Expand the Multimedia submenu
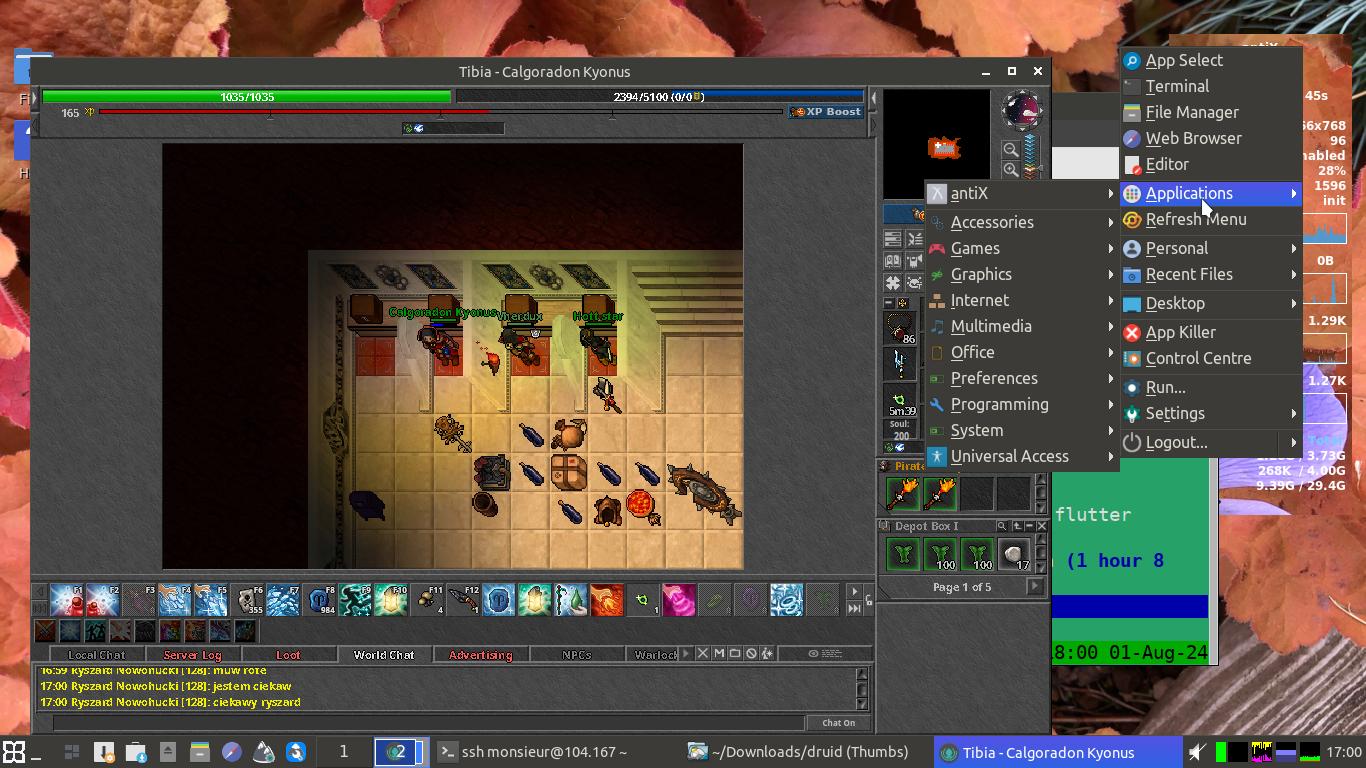 [1021, 326]
